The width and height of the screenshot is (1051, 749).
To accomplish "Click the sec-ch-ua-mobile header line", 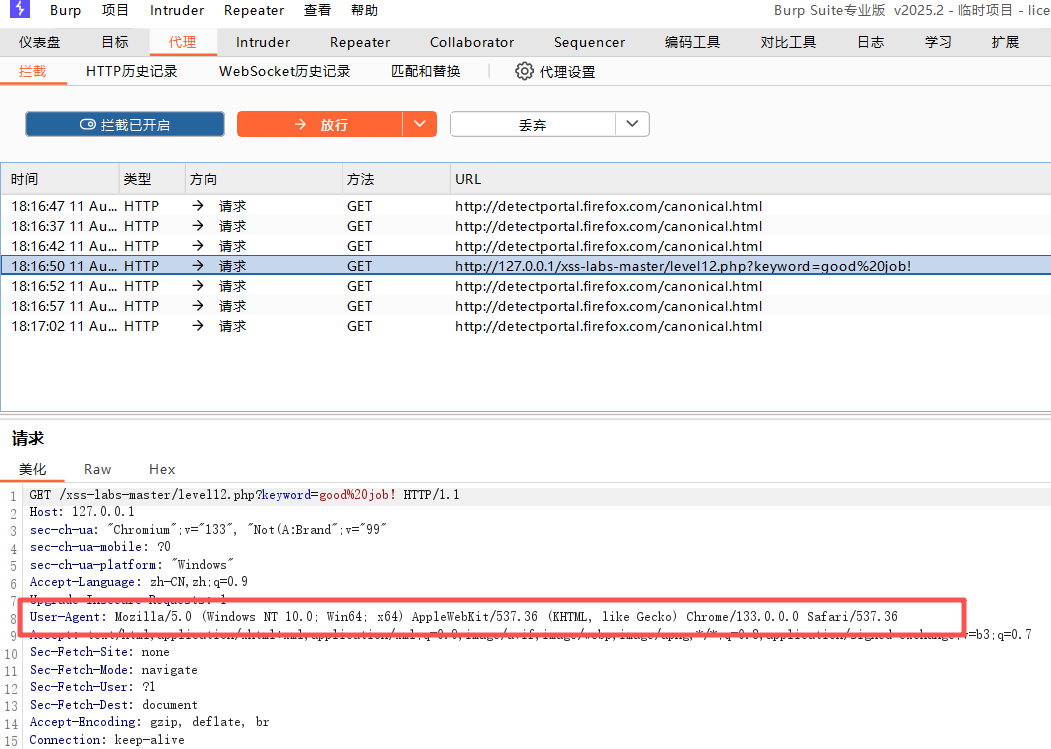I will (x=100, y=547).
